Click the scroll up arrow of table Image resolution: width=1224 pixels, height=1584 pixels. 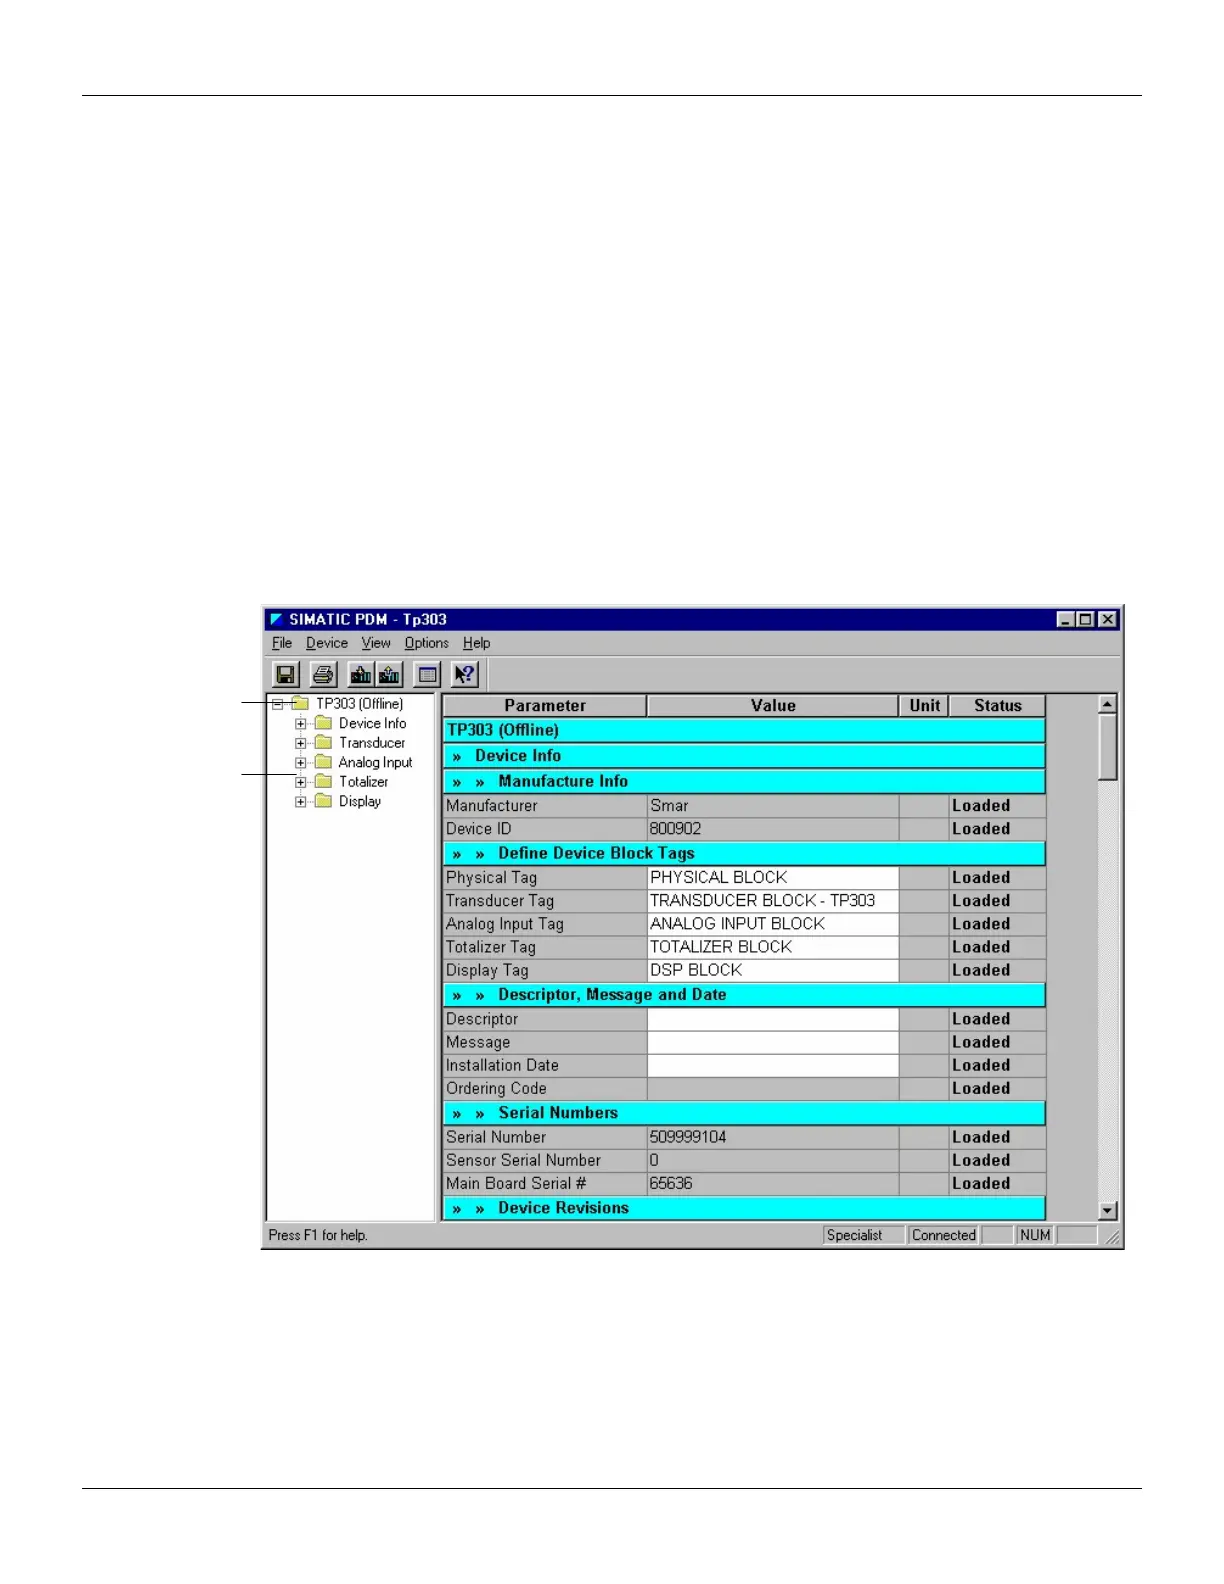1107,704
